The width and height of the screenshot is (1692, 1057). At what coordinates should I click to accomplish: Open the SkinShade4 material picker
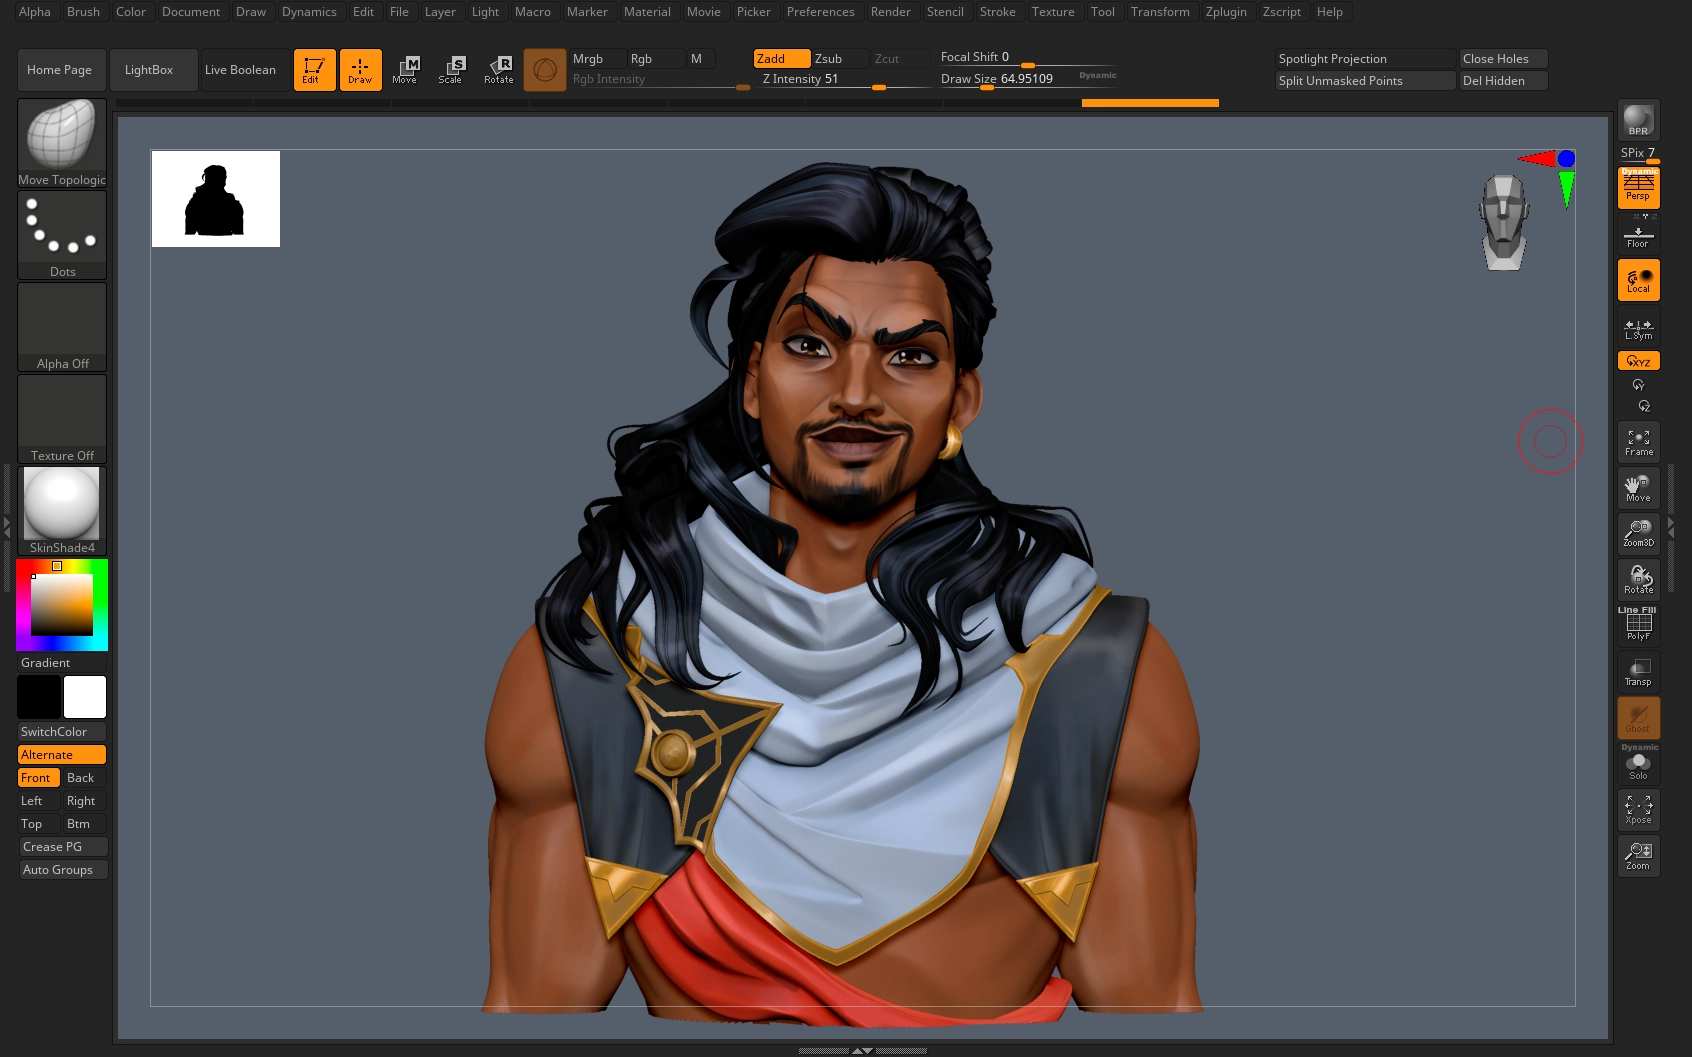tap(62, 510)
